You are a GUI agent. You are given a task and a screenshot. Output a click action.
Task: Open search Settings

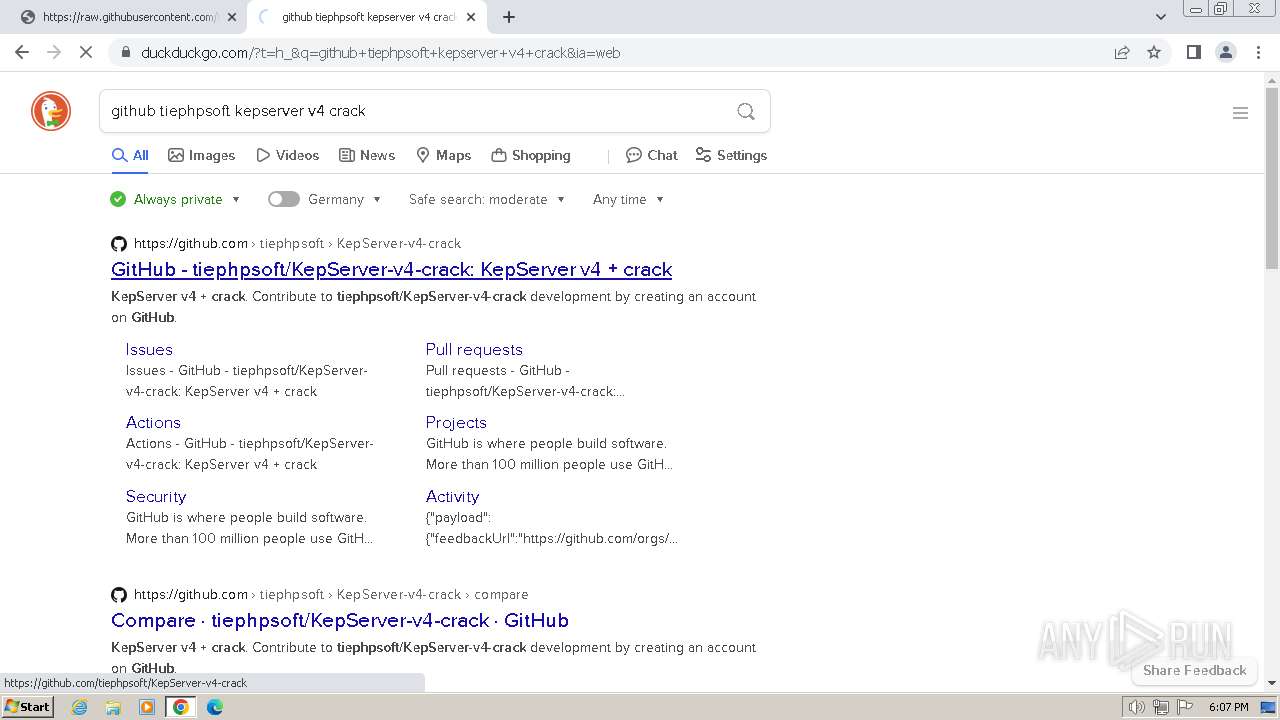(x=731, y=155)
